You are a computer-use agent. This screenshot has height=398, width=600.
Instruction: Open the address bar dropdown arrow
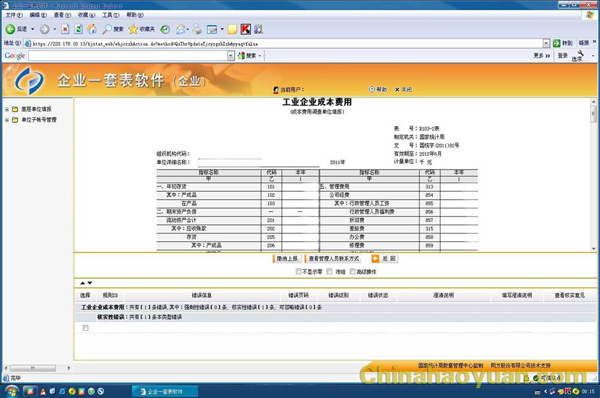point(546,43)
